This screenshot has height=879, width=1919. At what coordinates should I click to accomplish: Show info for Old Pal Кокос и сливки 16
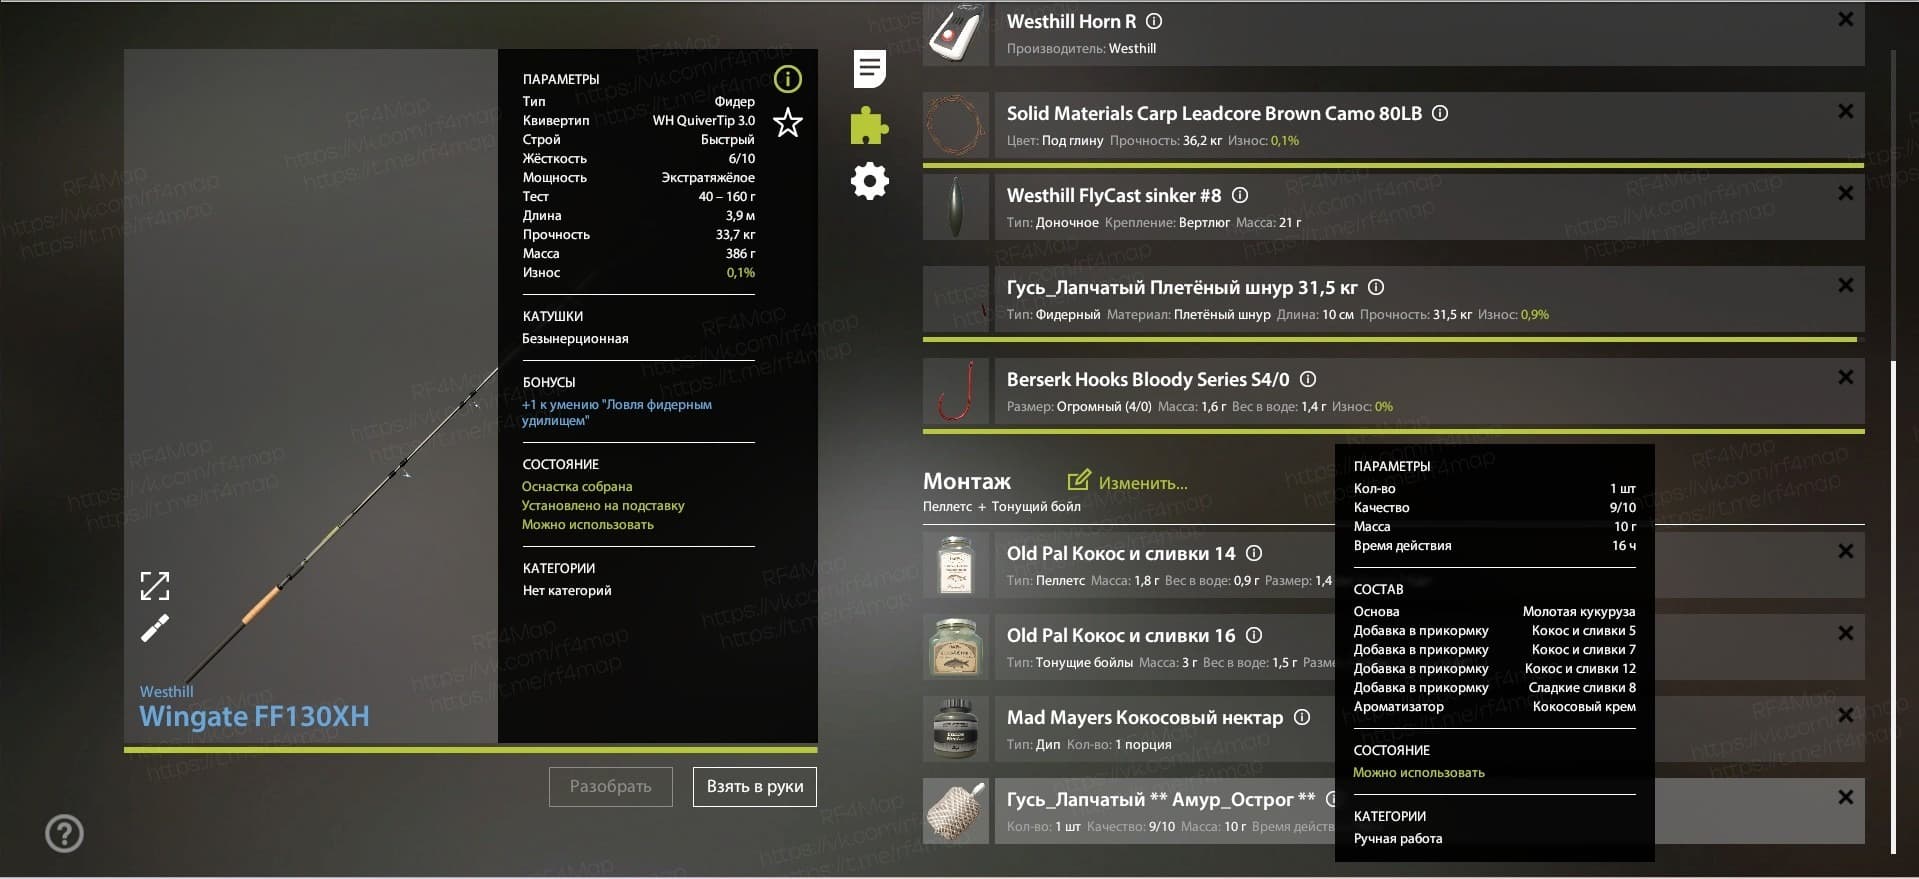(1254, 635)
